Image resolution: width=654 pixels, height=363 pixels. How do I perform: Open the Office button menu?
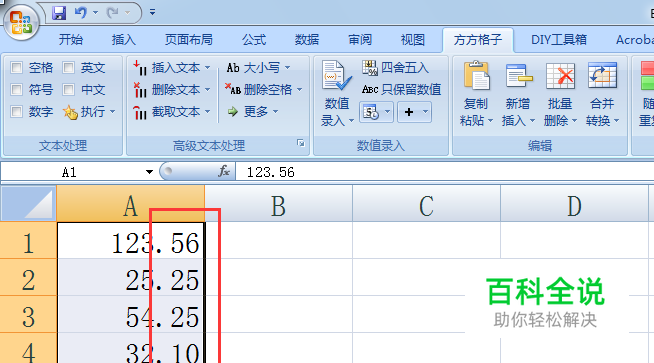point(21,22)
